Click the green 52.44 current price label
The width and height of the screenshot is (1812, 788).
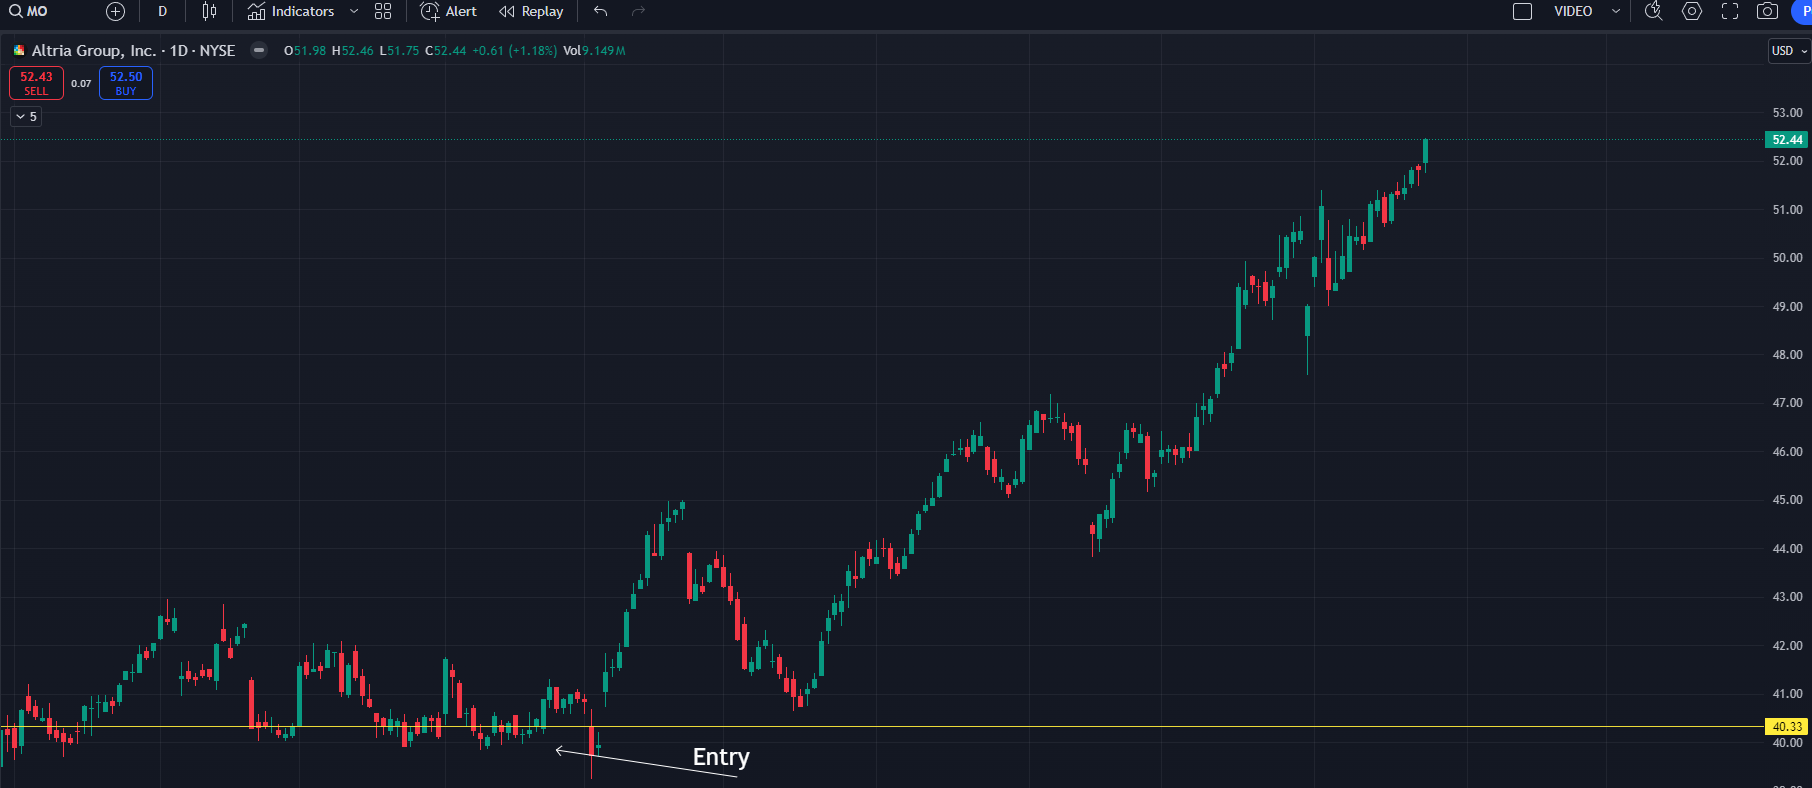tap(1787, 140)
